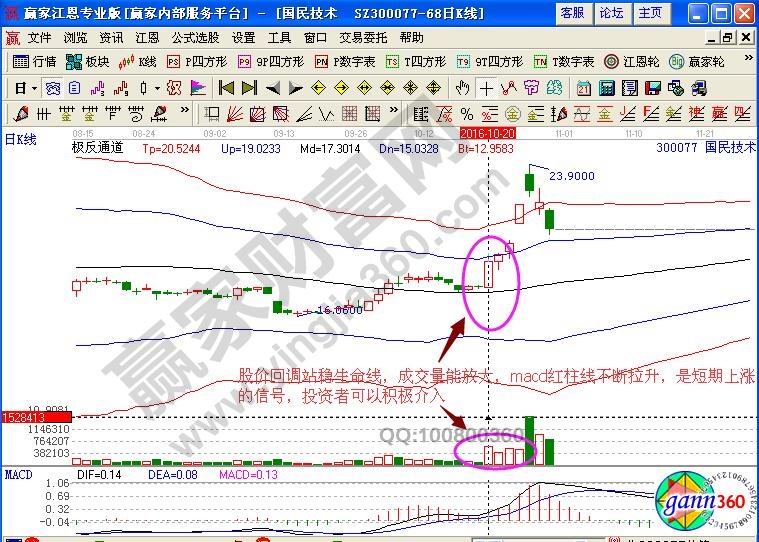The width and height of the screenshot is (759, 542).
Task: Click the floppy disk save icon
Action: tap(653, 88)
